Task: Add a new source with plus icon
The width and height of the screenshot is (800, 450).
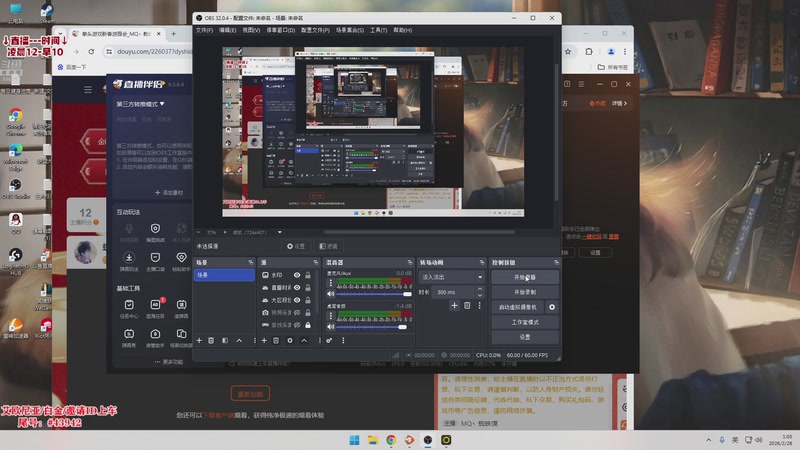Action: coord(264,340)
